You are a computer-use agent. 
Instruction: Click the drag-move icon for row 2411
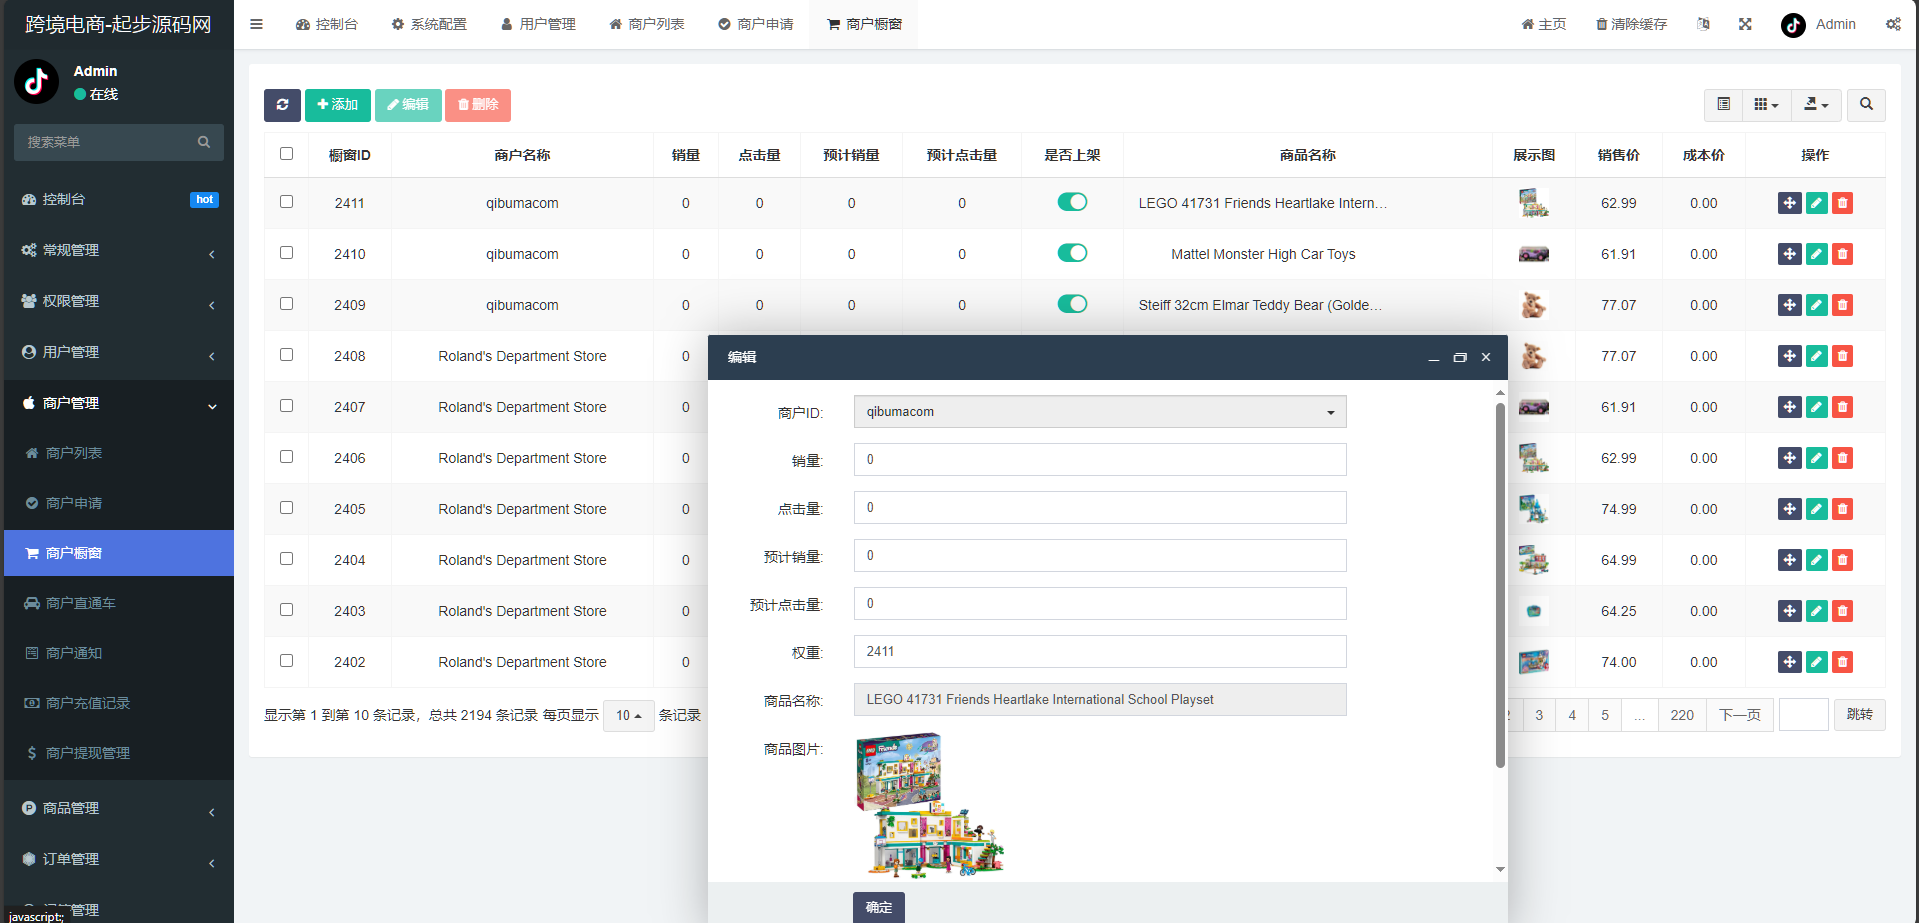point(1789,203)
